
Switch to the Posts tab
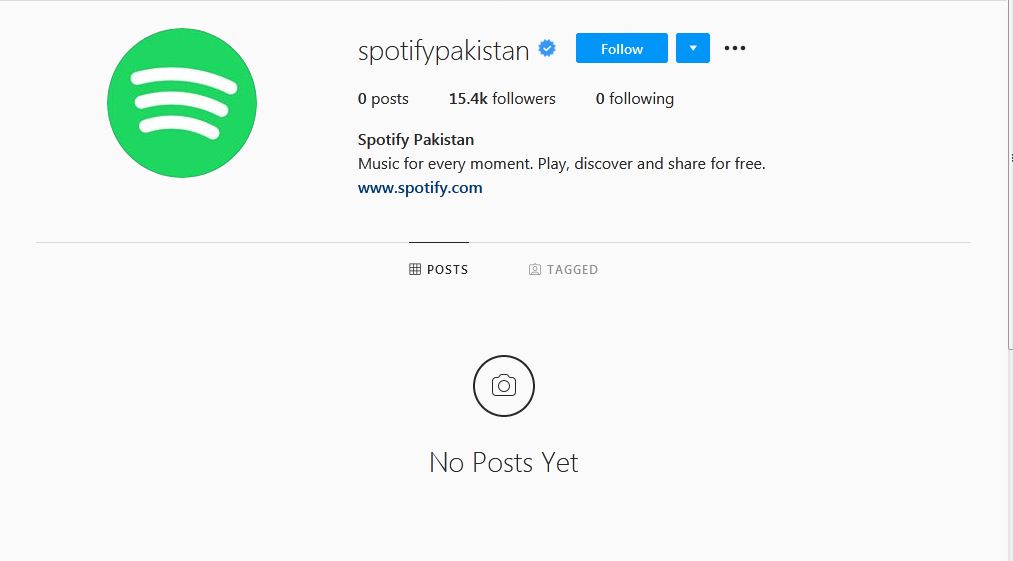tap(439, 270)
